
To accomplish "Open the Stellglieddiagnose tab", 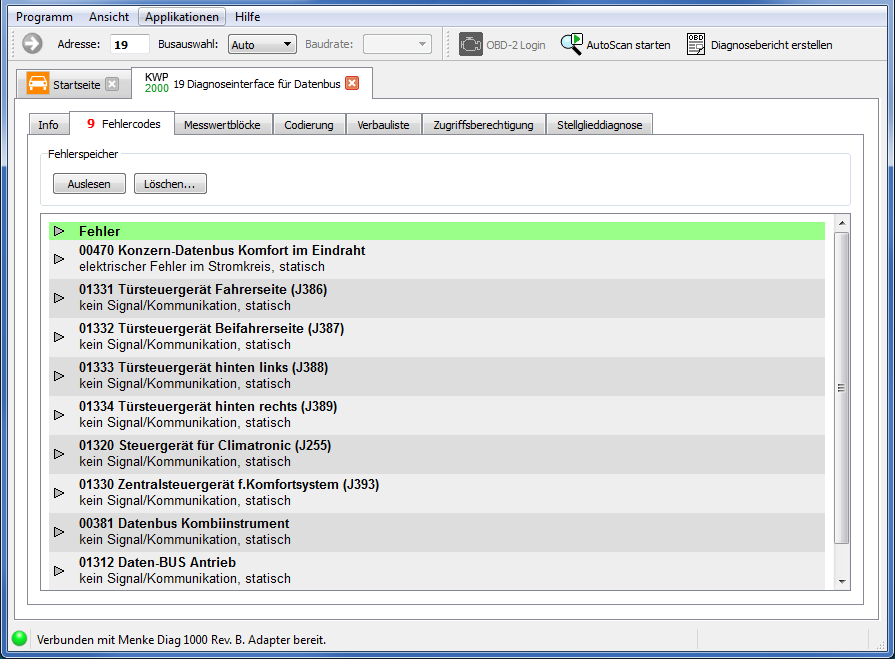I will click(x=600, y=125).
